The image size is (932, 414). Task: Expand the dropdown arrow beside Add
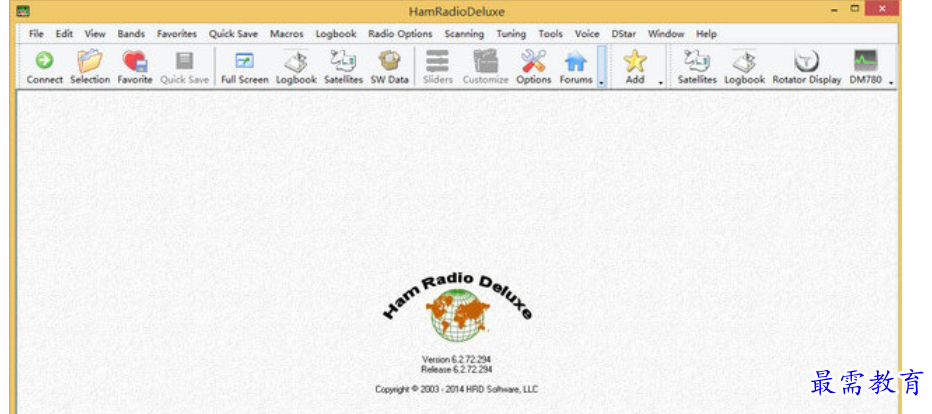[x=661, y=82]
